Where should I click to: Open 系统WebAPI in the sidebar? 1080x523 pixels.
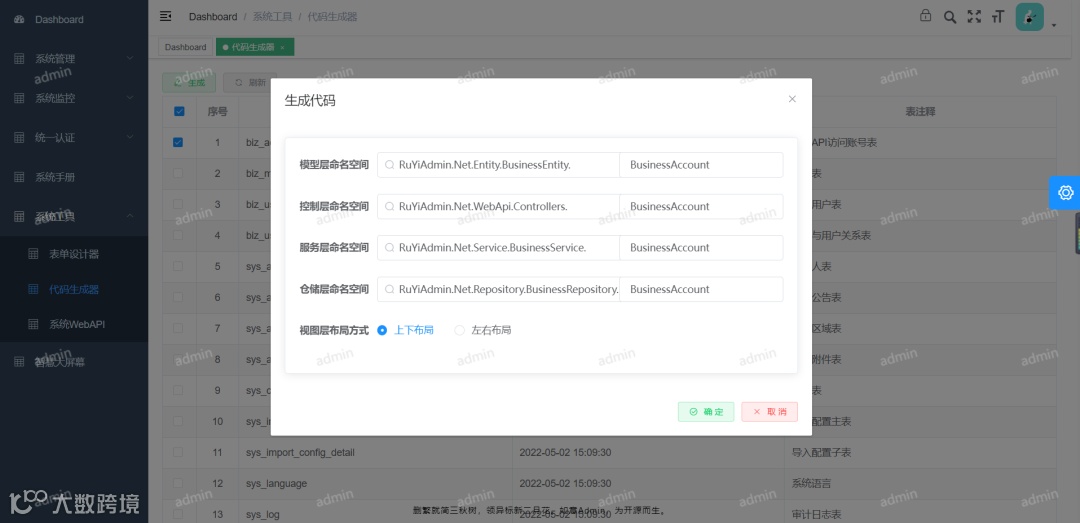pos(74,324)
